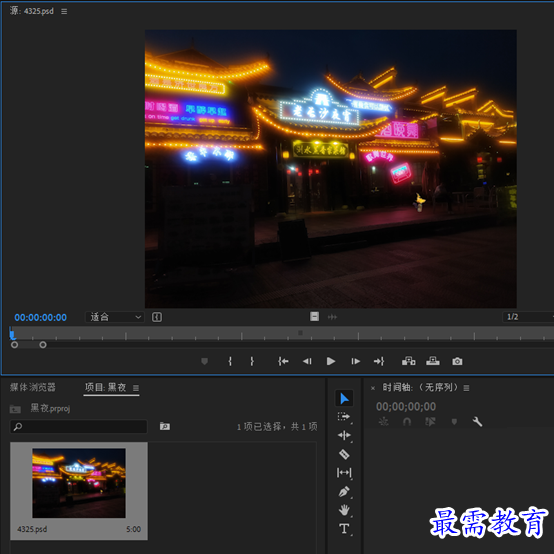Click the project search field
The width and height of the screenshot is (554, 554).
pos(78,426)
